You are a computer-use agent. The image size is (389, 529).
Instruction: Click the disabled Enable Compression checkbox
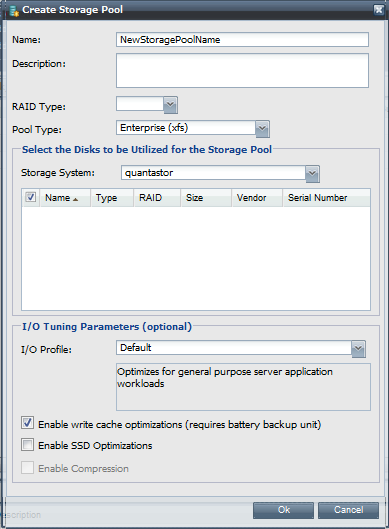coord(27,468)
